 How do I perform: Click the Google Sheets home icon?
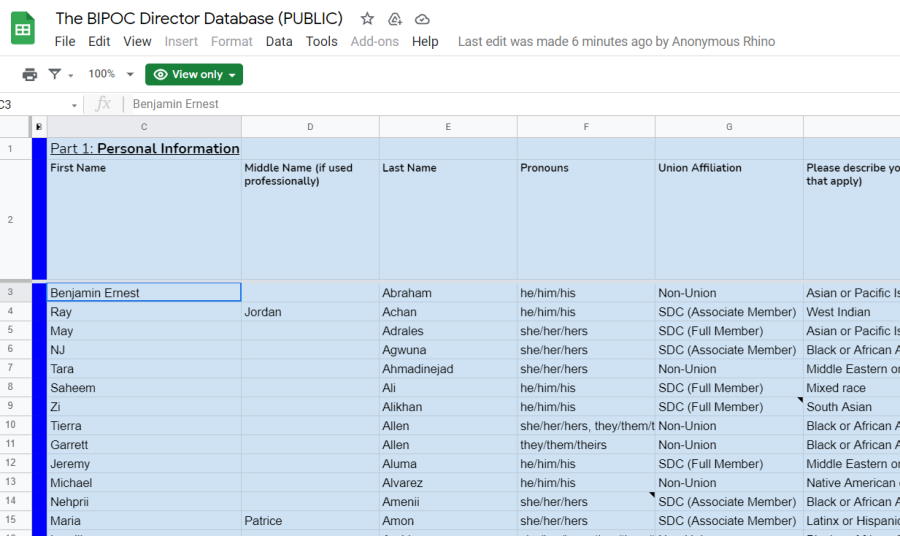(x=23, y=28)
